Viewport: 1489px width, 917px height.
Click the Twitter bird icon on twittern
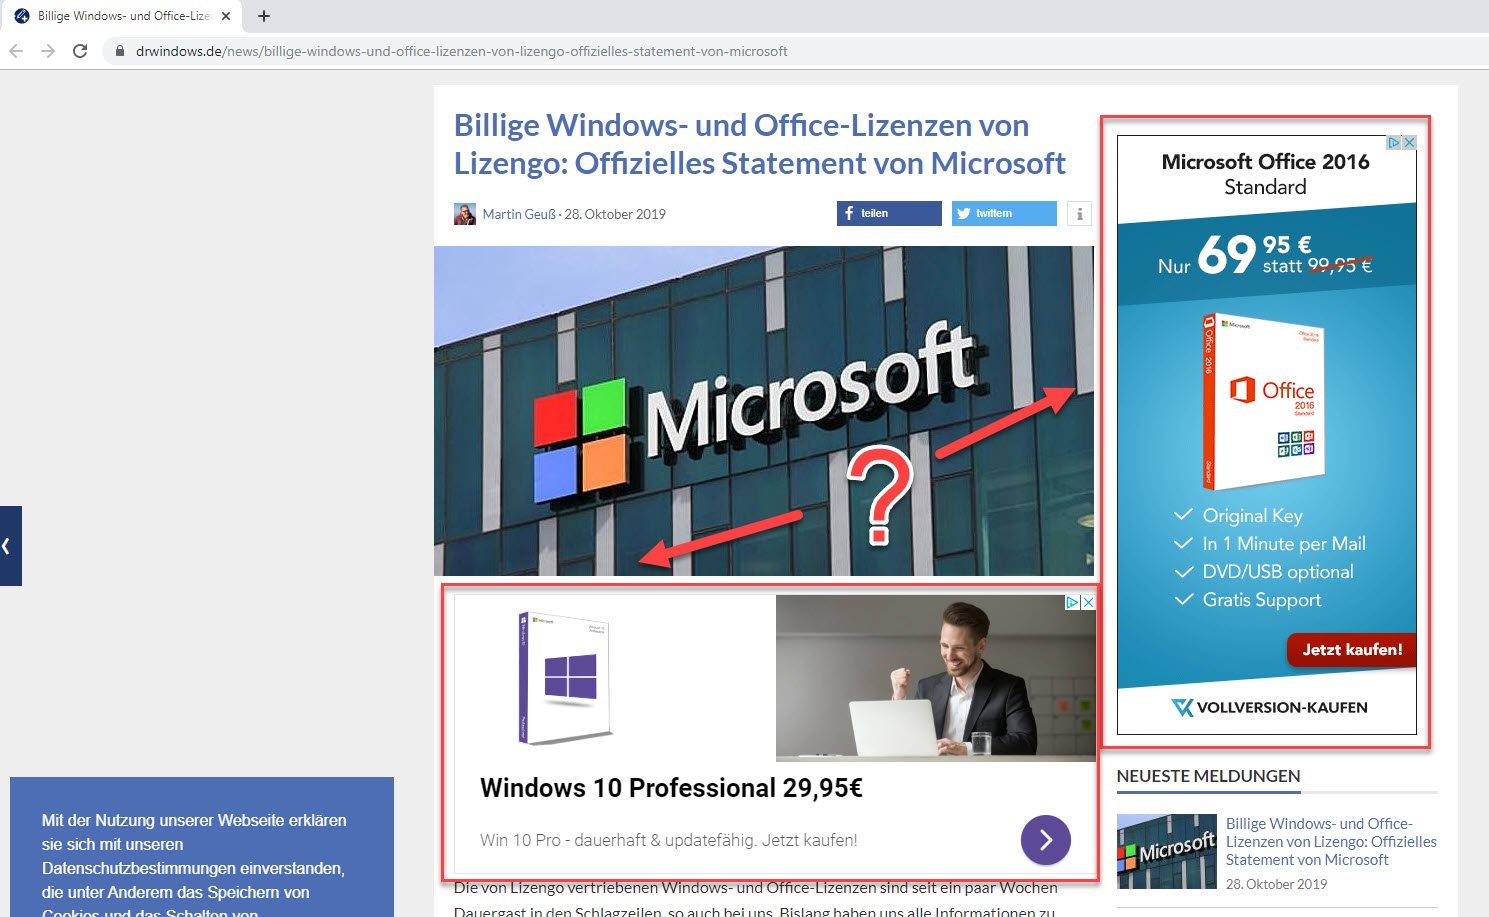pyautogui.click(x=963, y=213)
